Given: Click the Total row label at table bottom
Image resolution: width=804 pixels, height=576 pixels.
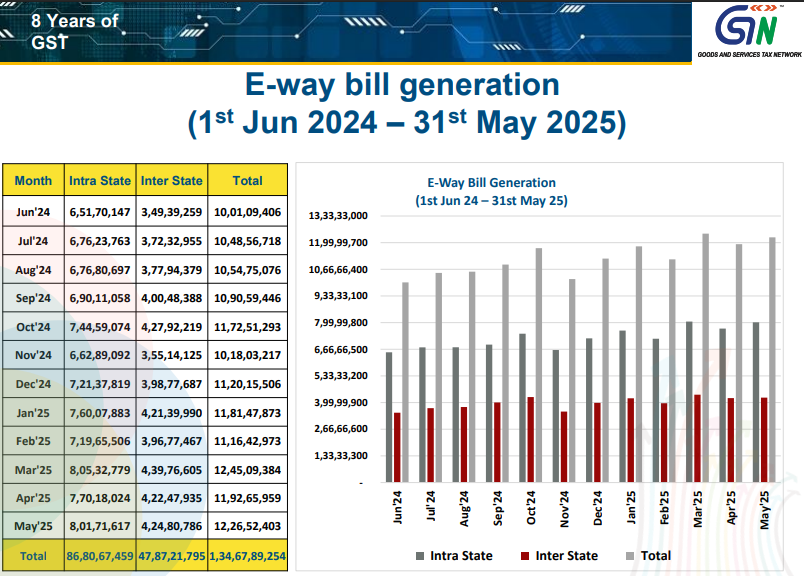Looking at the screenshot, I should click(x=33, y=556).
